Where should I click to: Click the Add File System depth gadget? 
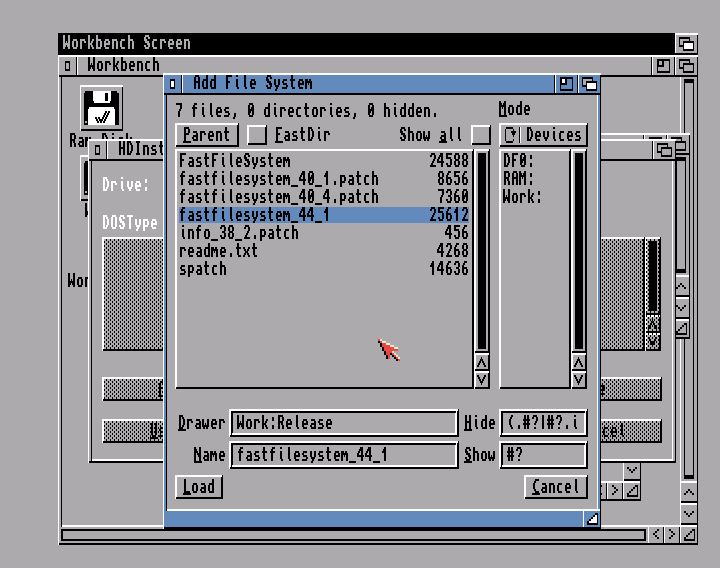pyautogui.click(x=587, y=84)
